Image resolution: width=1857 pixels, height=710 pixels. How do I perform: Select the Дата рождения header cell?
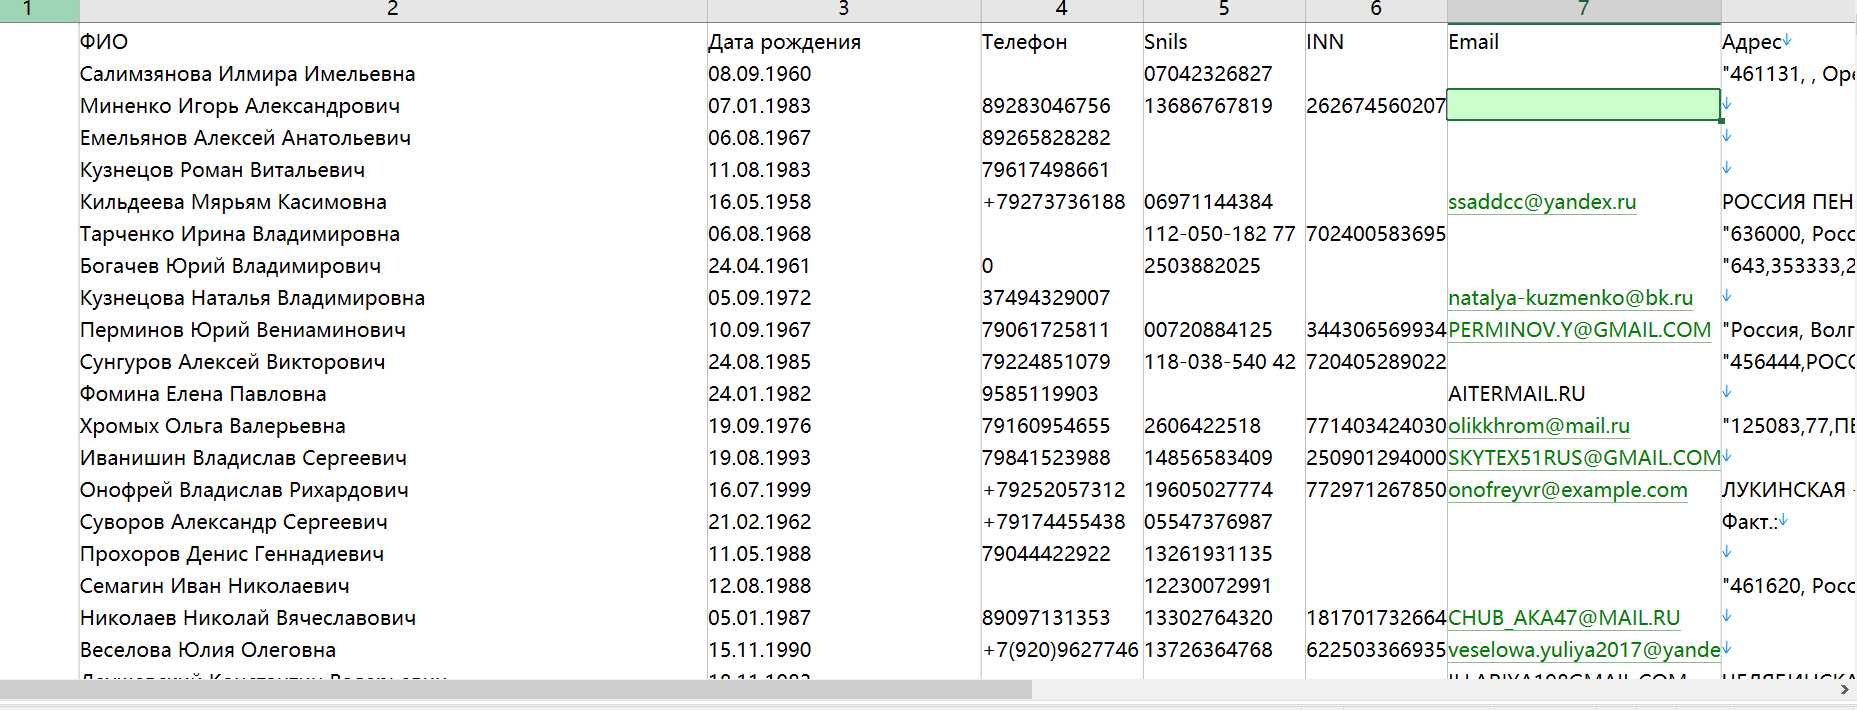click(x=844, y=42)
